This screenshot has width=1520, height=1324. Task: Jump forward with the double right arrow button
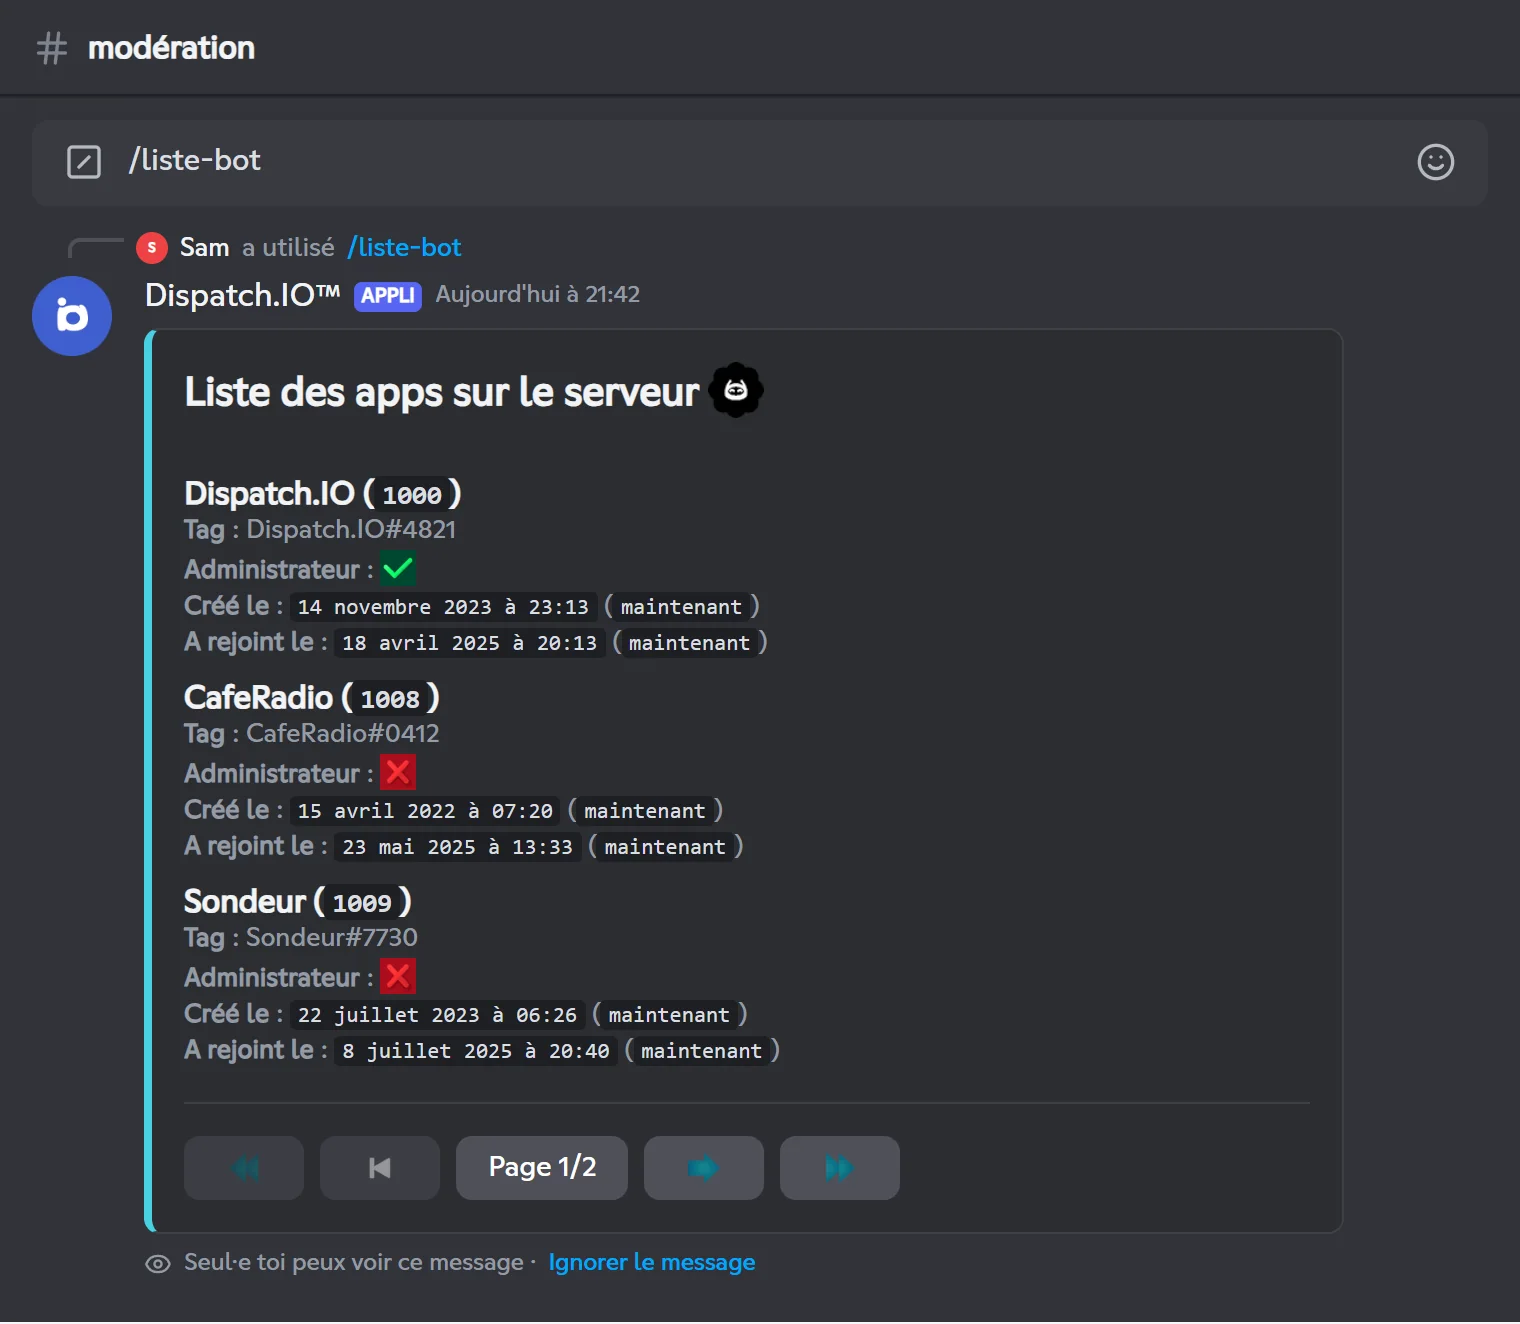click(x=840, y=1168)
